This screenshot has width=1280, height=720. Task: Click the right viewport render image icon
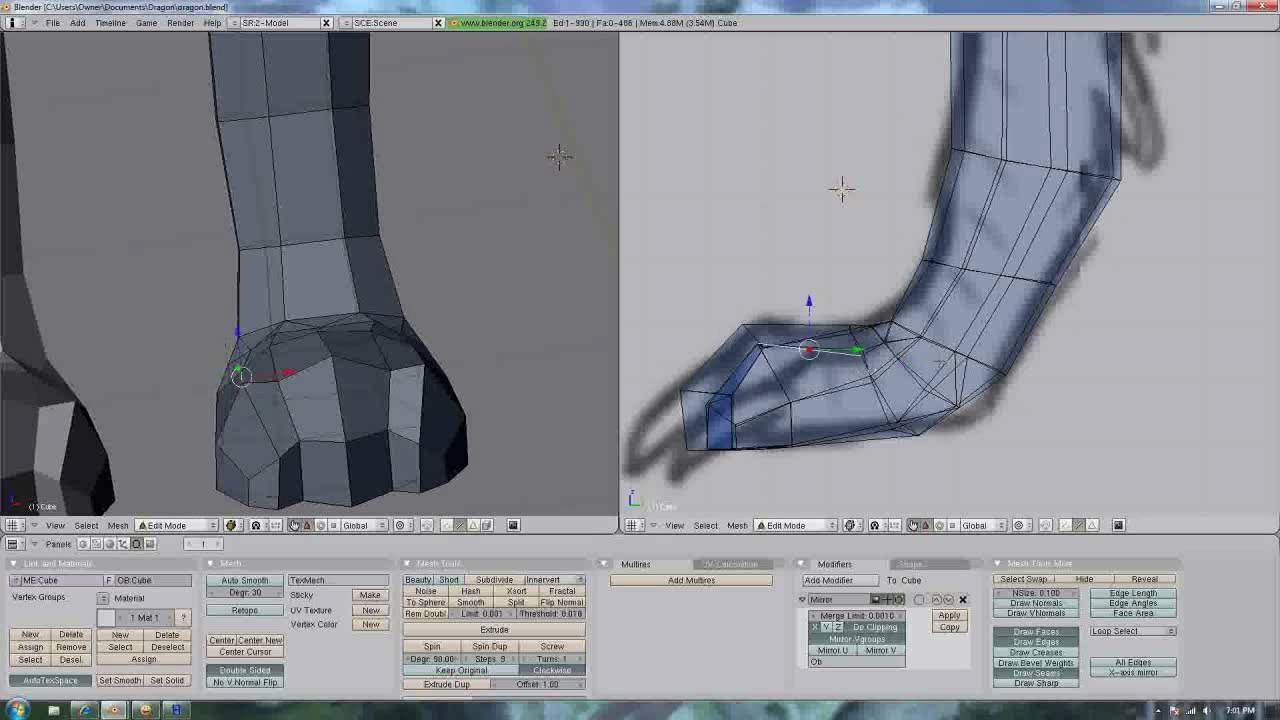1118,525
